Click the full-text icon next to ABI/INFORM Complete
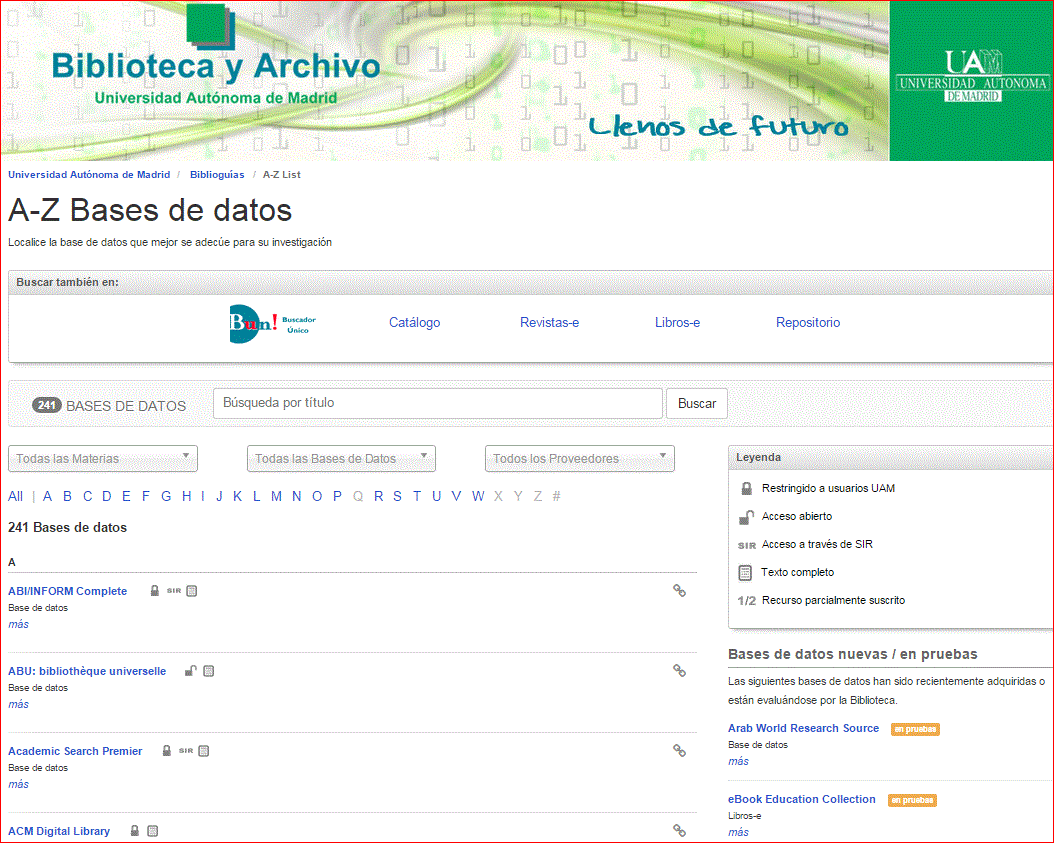Image resolution: width=1054 pixels, height=843 pixels. [192, 591]
